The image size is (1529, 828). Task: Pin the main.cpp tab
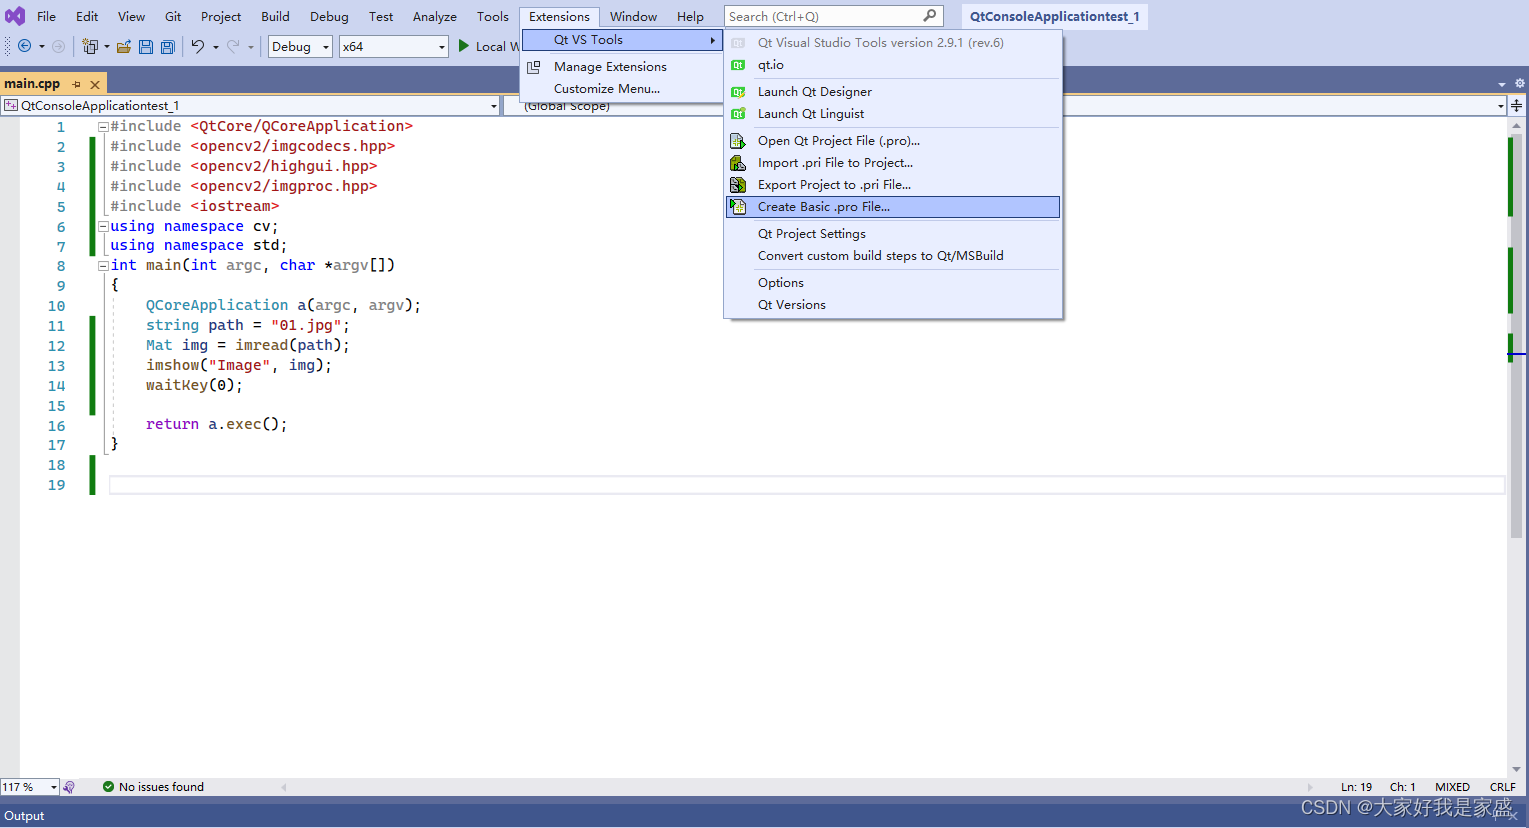[x=77, y=84]
